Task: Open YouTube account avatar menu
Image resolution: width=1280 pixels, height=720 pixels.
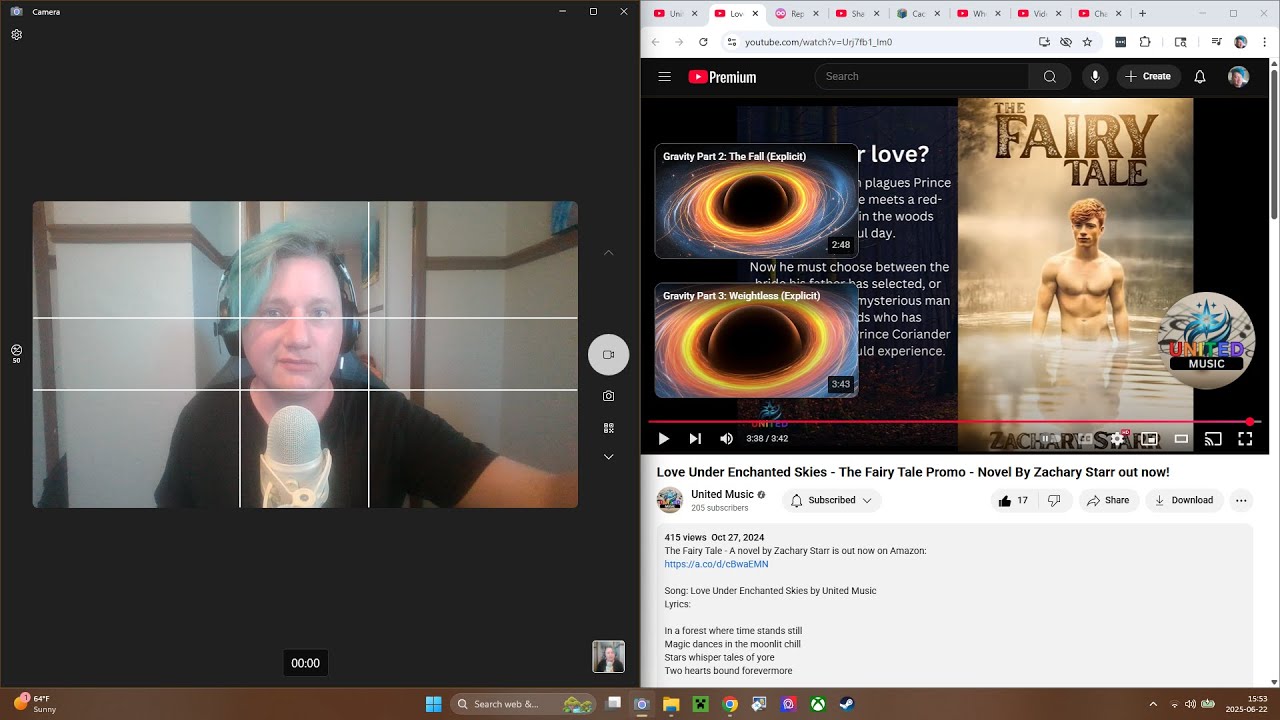Action: tap(1238, 77)
